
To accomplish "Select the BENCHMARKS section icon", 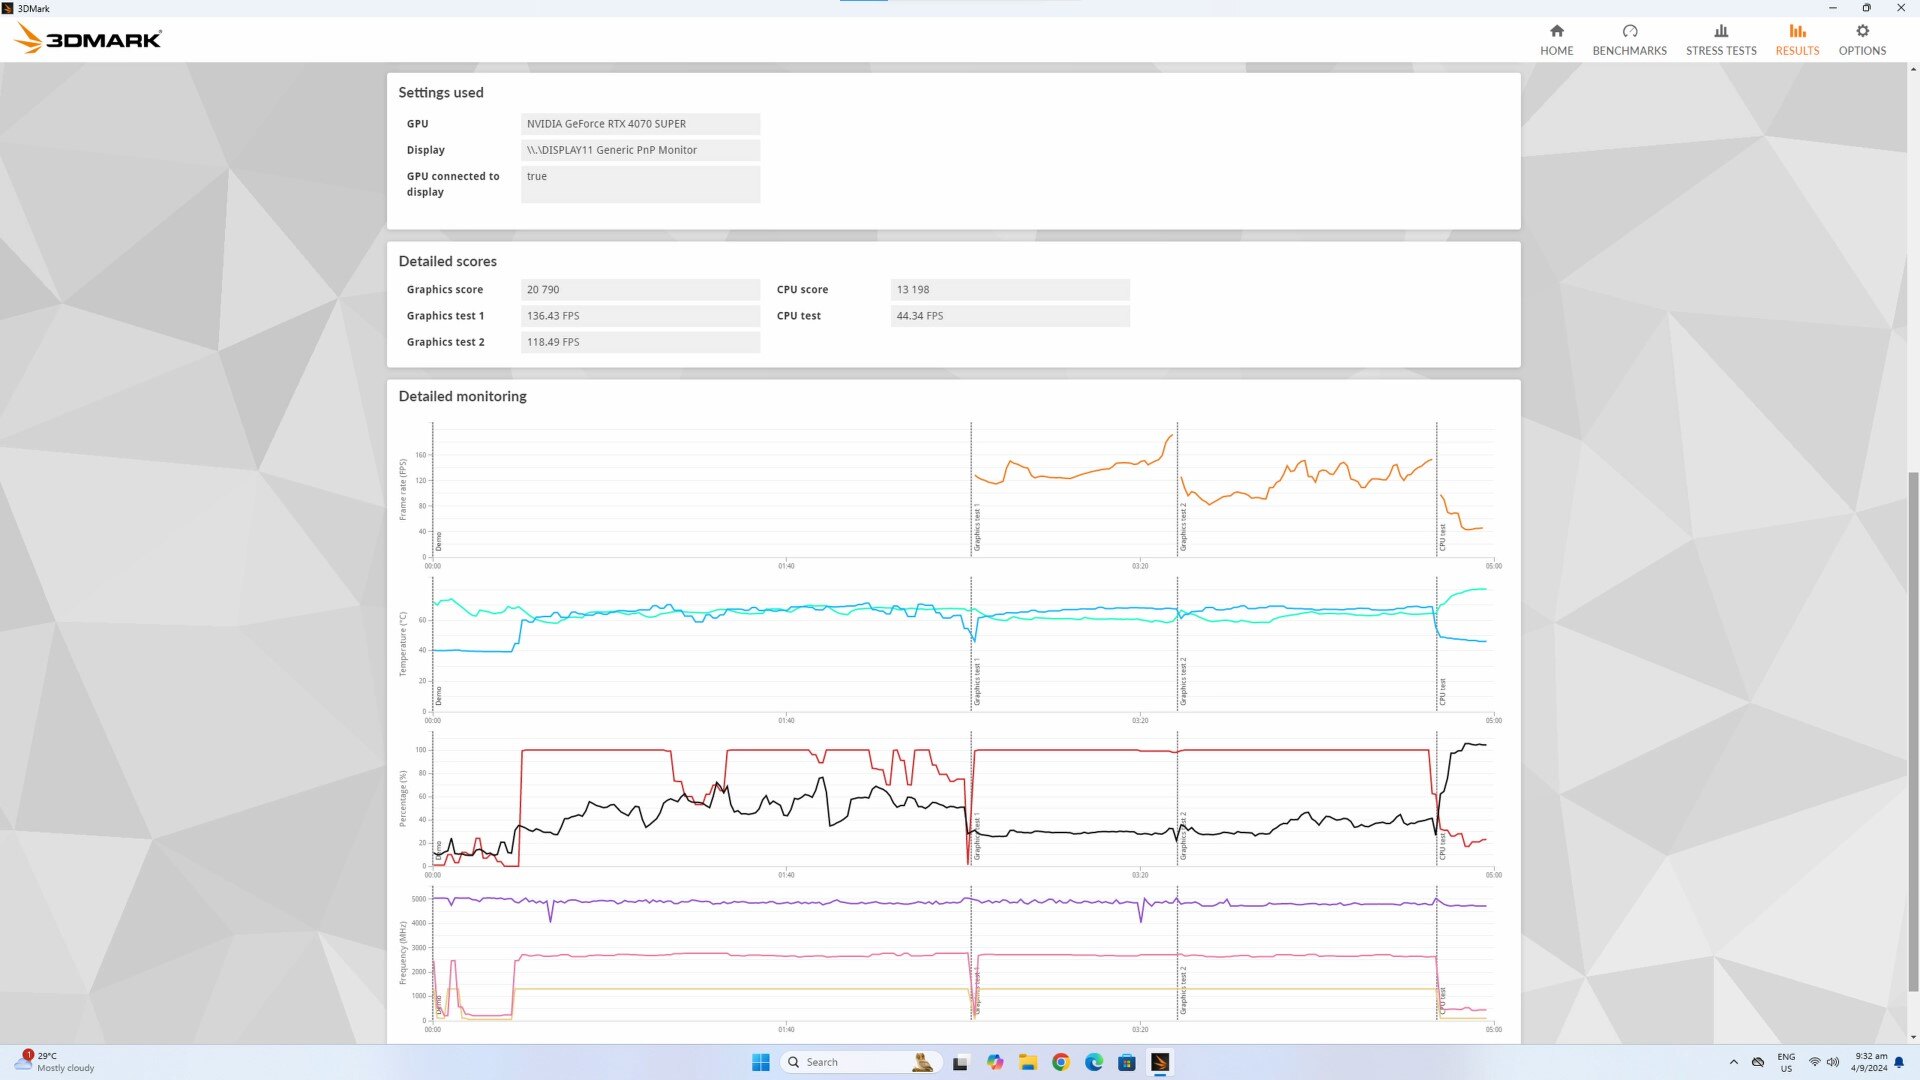I will click(x=1629, y=30).
